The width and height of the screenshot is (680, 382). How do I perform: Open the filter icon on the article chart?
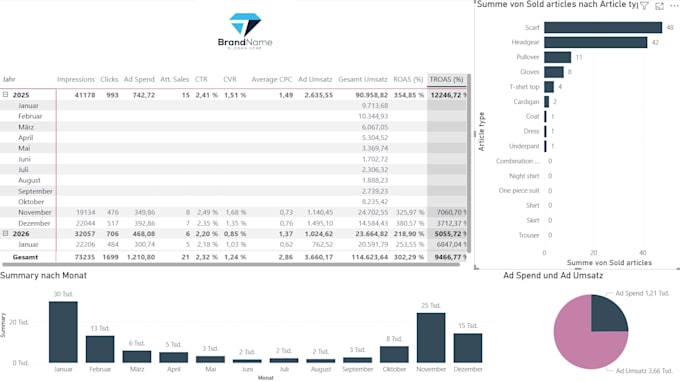tap(644, 6)
